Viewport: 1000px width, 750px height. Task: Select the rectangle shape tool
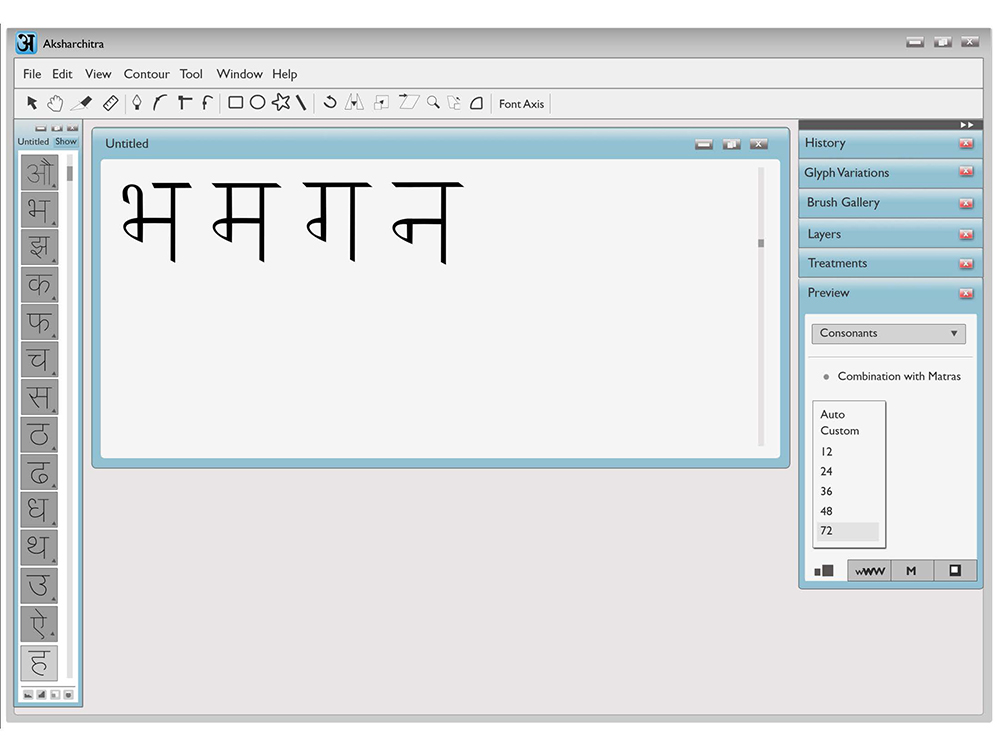(235, 103)
